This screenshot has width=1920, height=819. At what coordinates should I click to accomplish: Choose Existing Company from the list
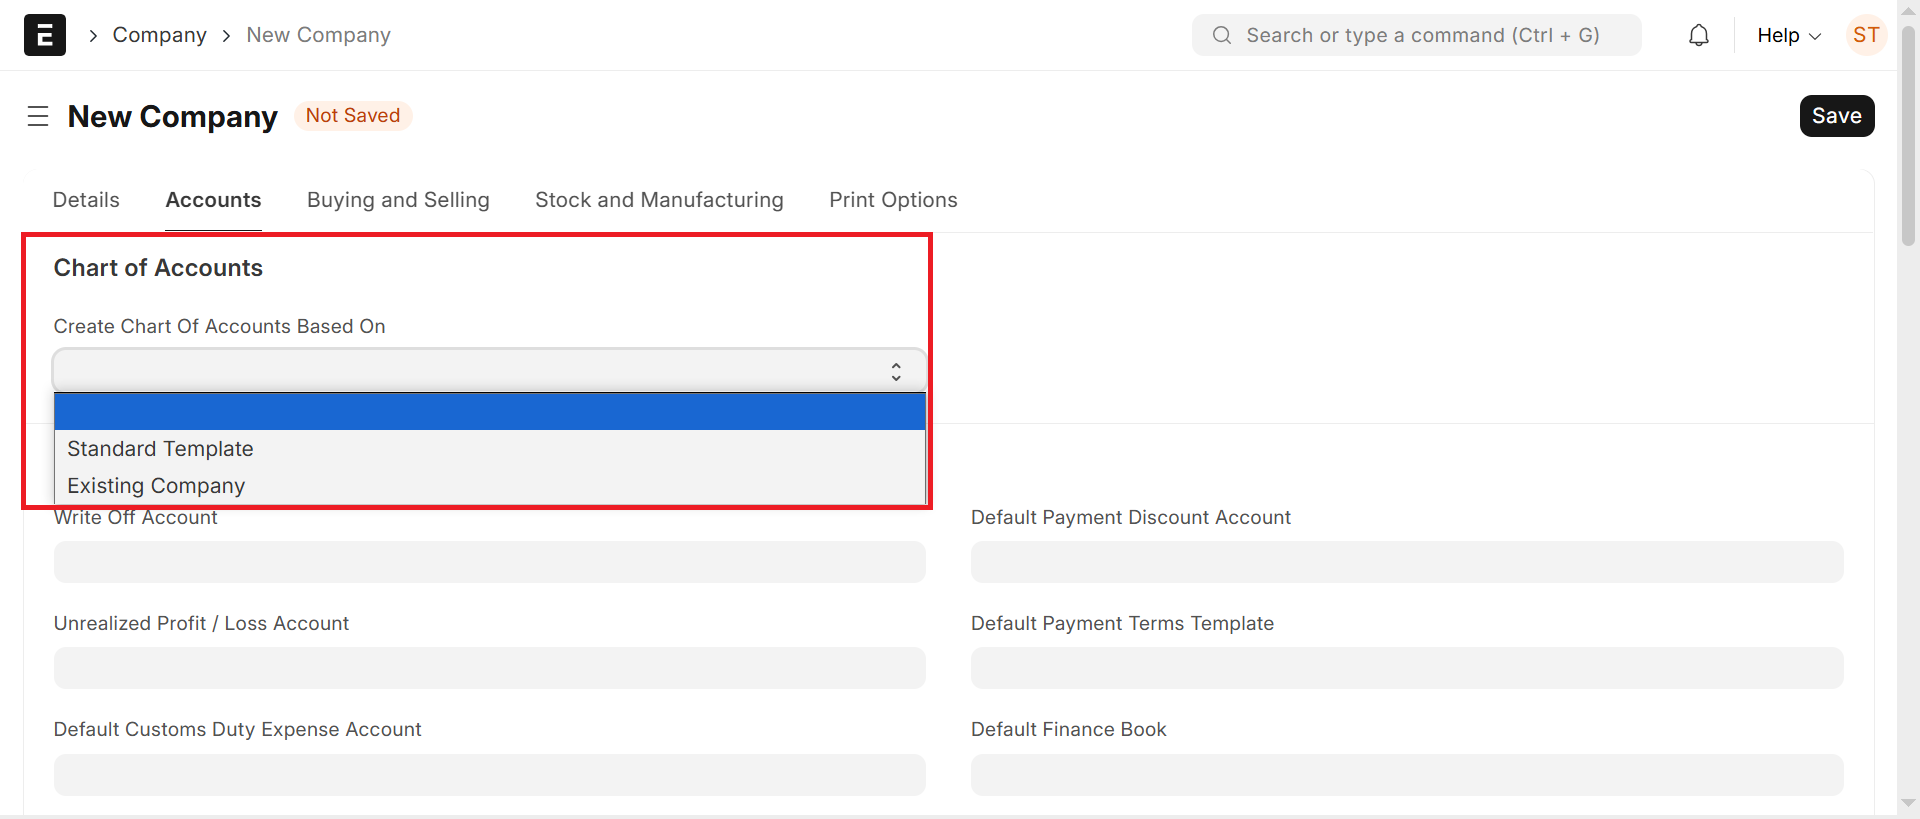(156, 486)
